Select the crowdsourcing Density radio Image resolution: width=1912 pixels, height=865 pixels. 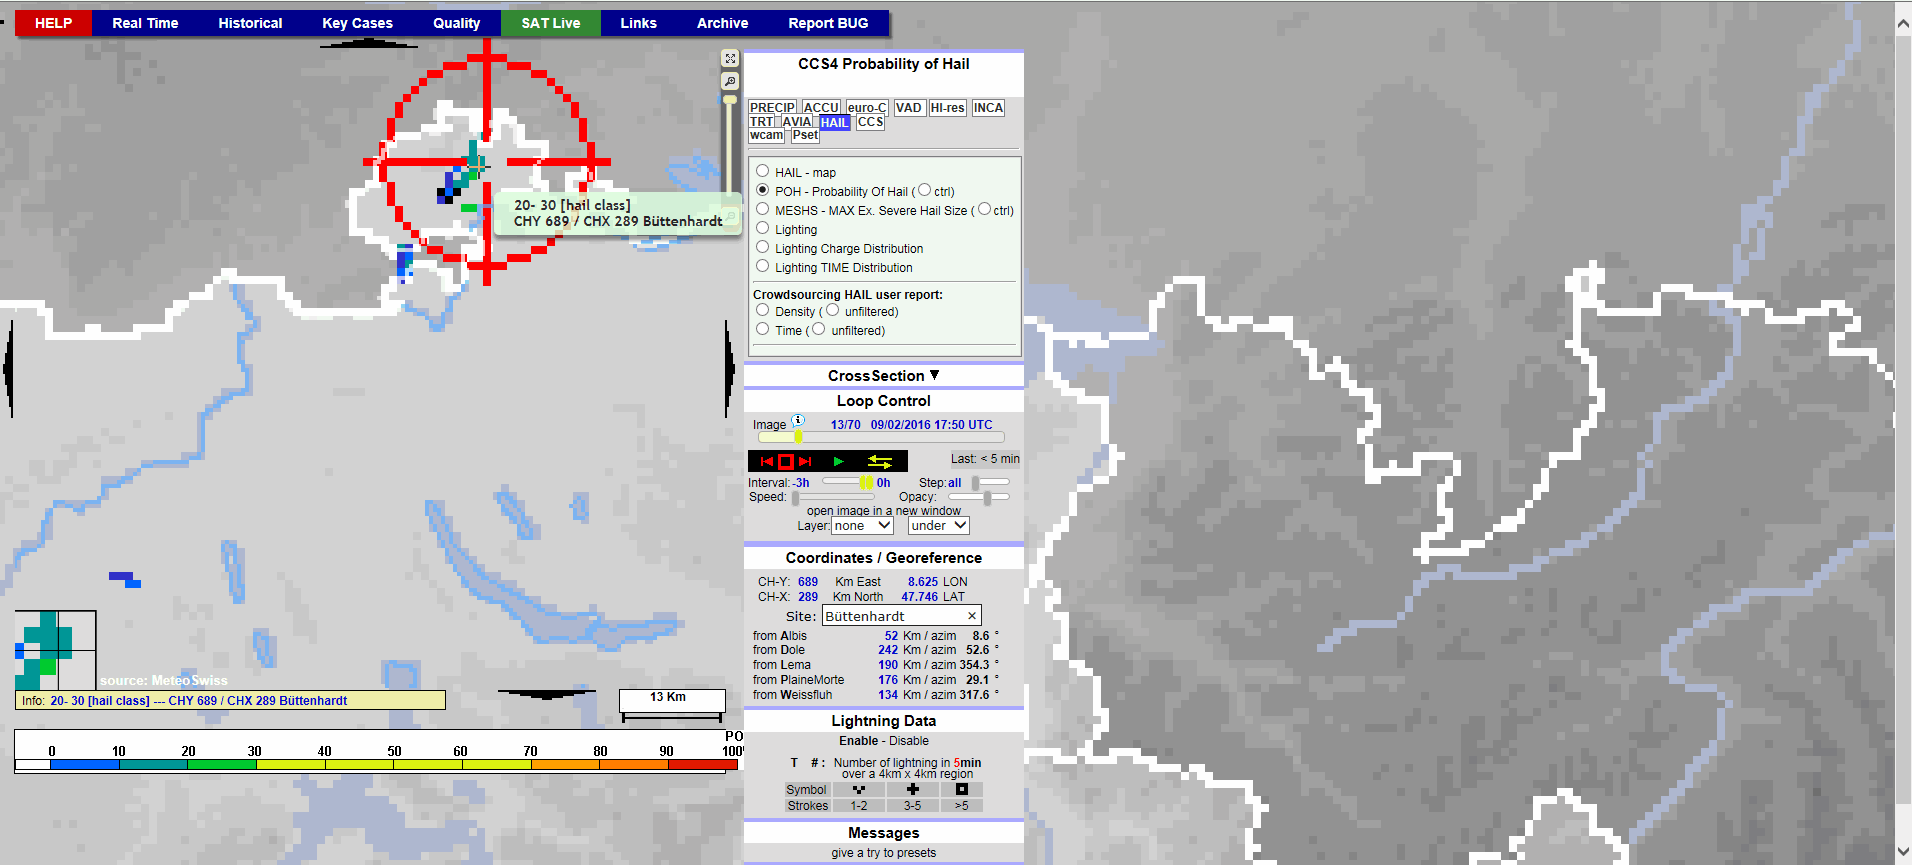tap(763, 310)
